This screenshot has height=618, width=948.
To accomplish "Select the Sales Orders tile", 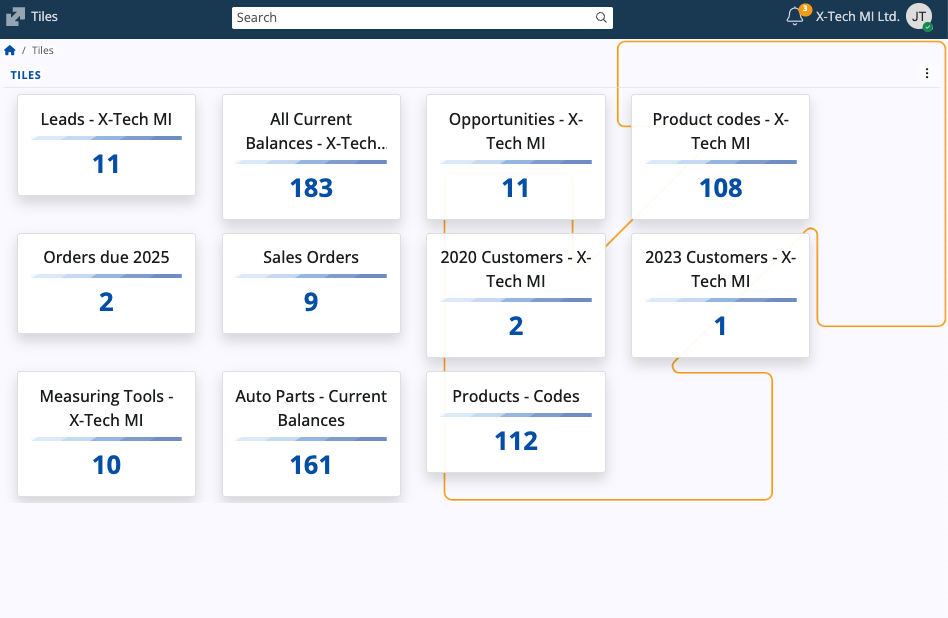I will 311,283.
